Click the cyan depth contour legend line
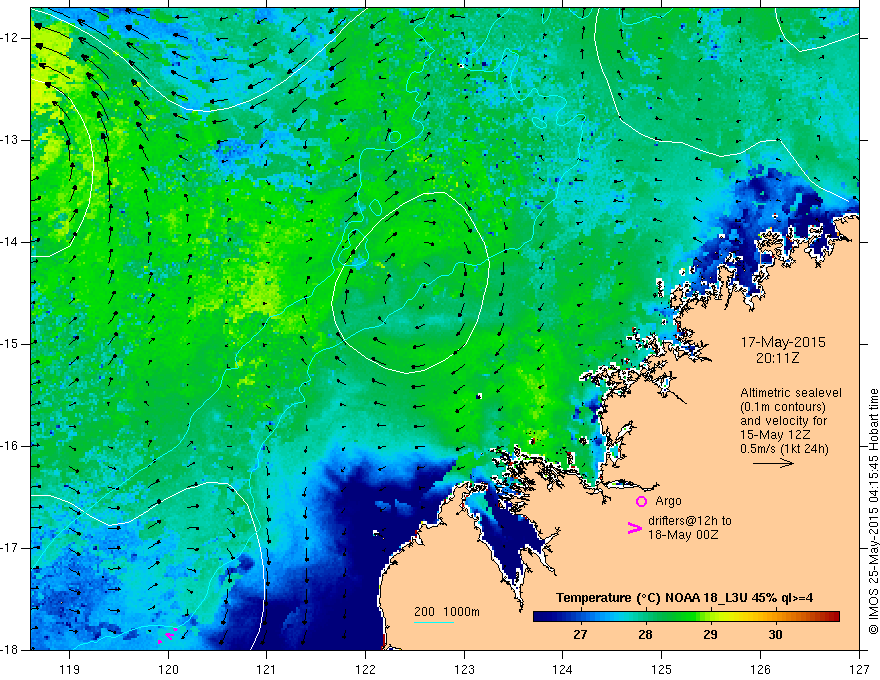880x680 pixels. click(434, 622)
